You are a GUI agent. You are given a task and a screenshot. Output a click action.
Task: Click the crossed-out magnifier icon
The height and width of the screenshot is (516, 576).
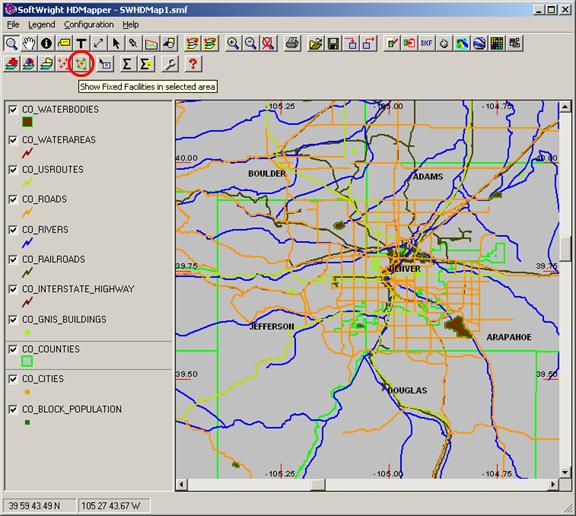[x=268, y=44]
